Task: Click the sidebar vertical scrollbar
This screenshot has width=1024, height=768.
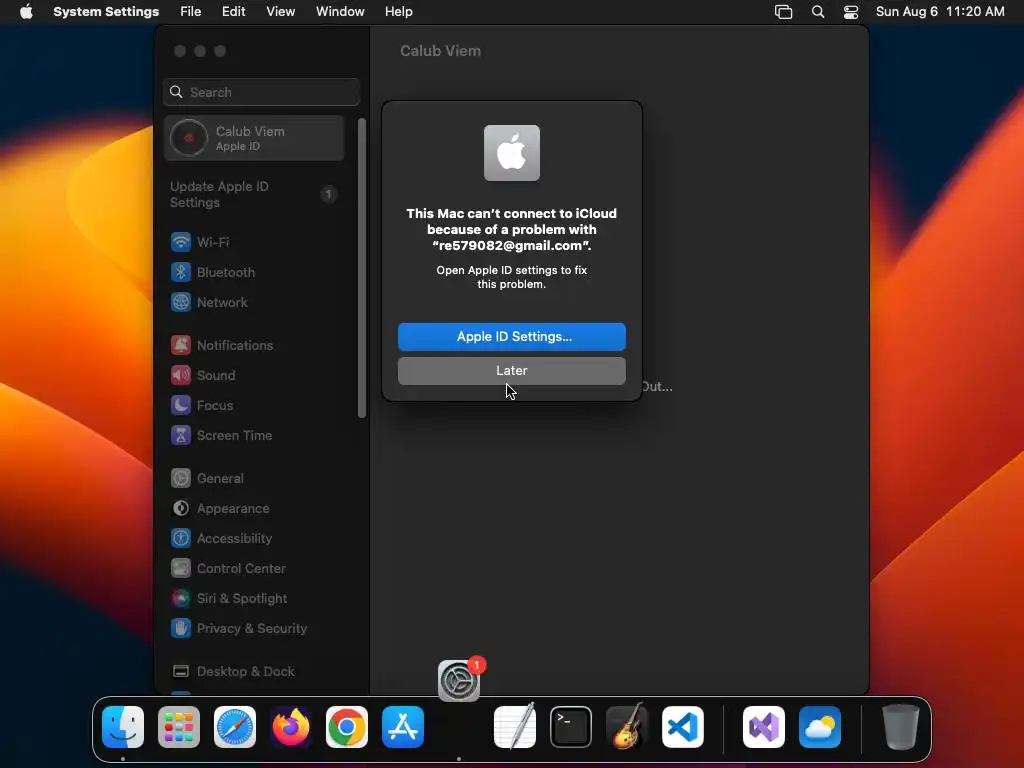Action: (362, 268)
